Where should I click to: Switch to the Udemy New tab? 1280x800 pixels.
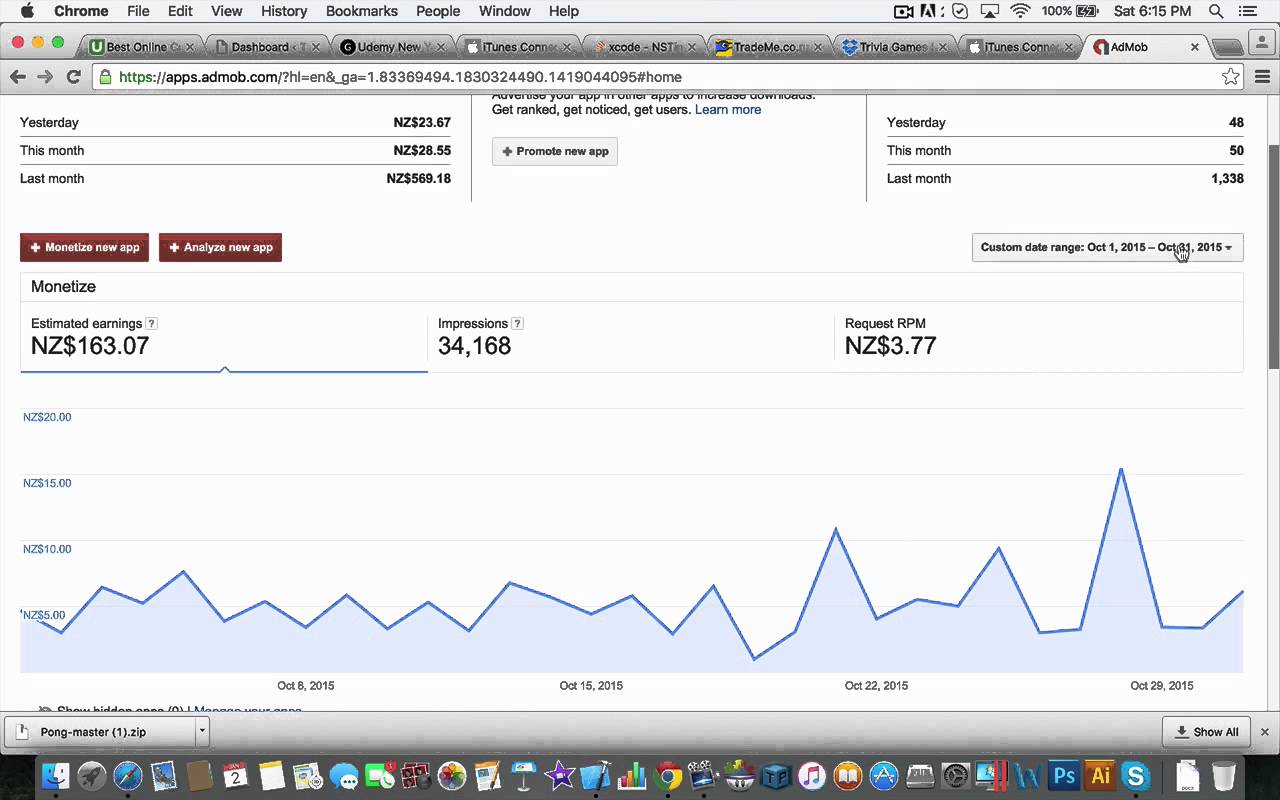point(392,47)
